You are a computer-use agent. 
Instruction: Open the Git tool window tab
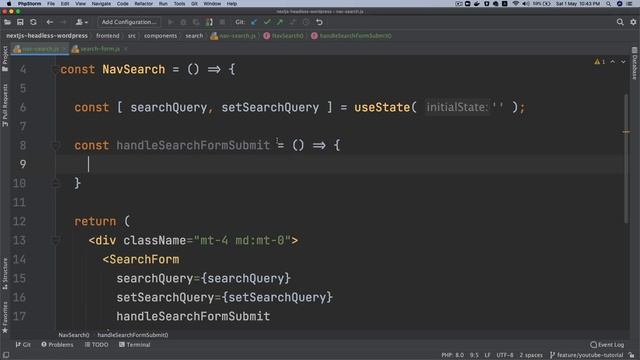(23, 345)
